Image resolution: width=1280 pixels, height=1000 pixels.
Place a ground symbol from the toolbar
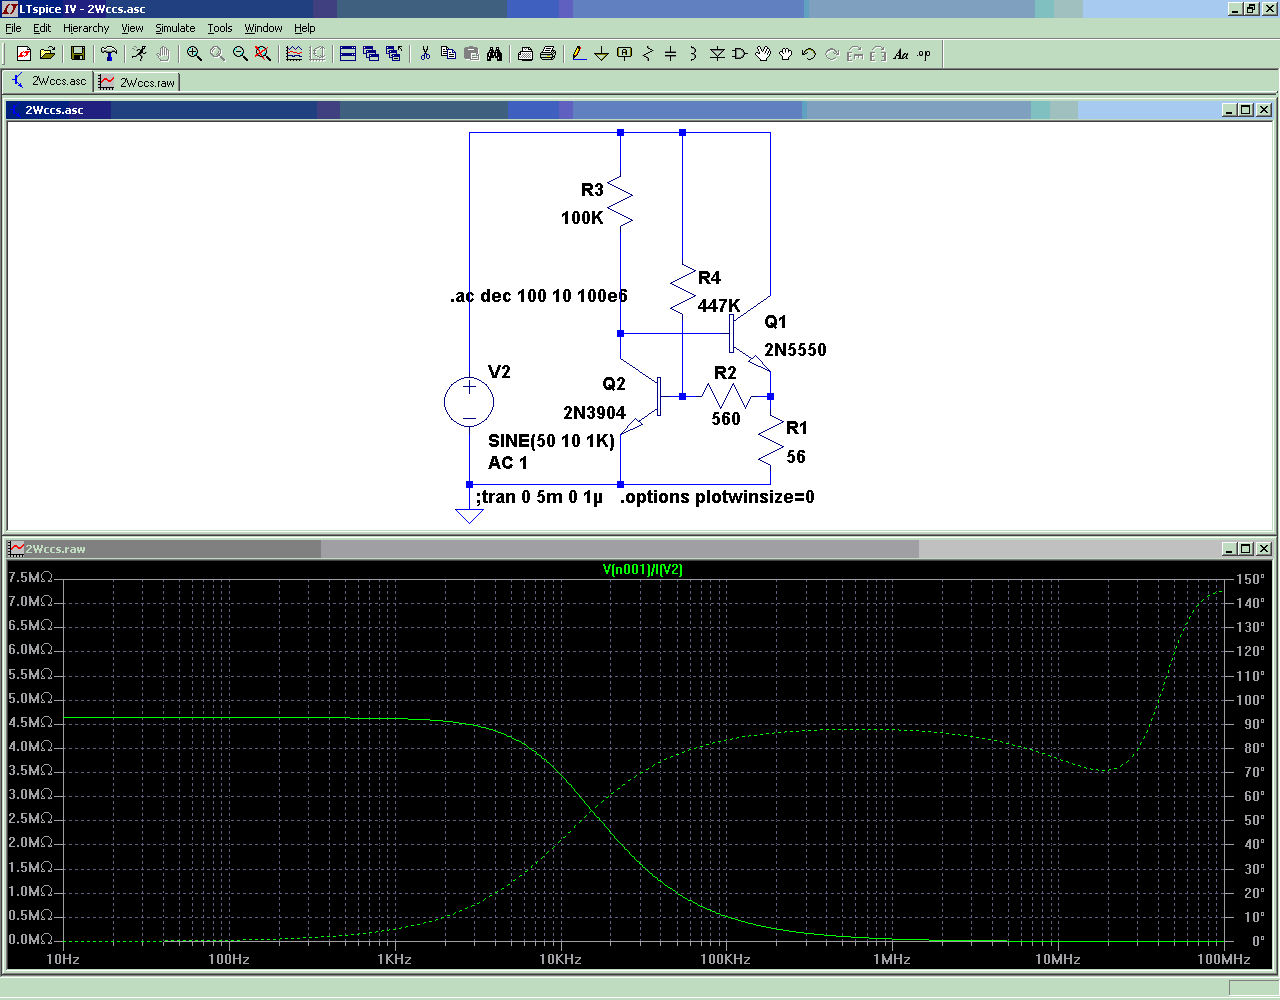[x=601, y=54]
